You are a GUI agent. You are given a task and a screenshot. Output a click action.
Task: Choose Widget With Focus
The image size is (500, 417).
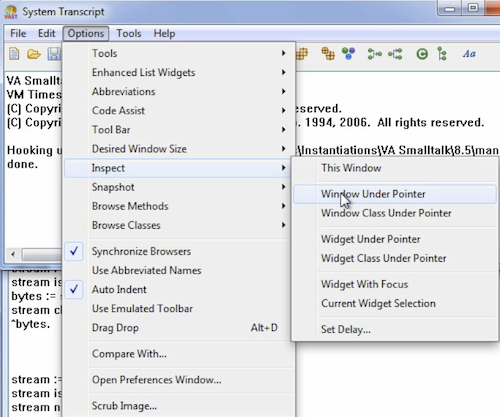point(395,284)
